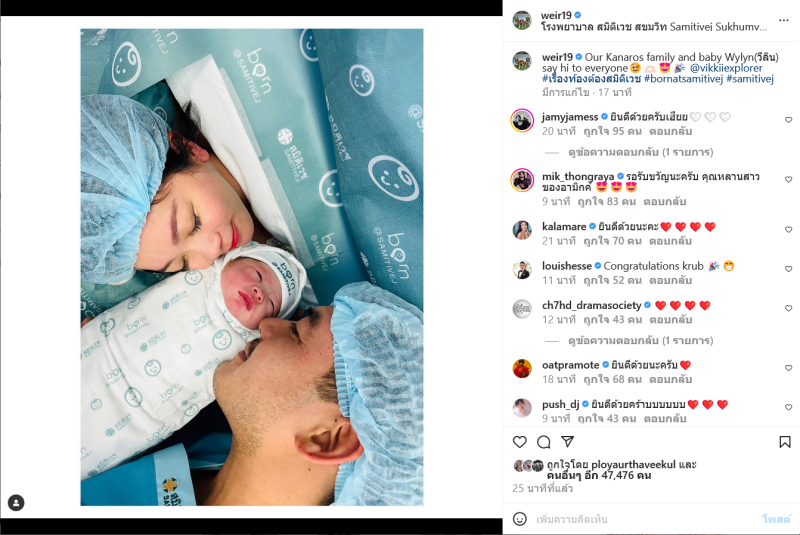Open the emoji picker smiley icon
The image size is (800, 535).
tap(519, 519)
